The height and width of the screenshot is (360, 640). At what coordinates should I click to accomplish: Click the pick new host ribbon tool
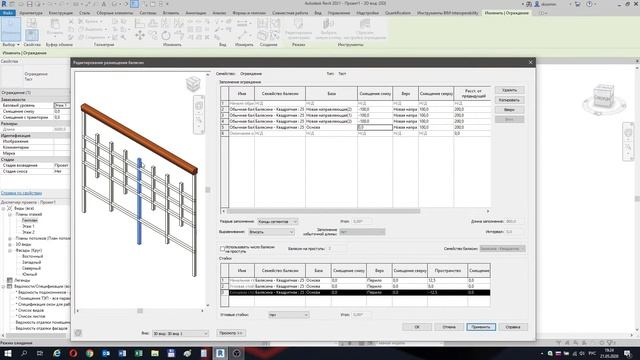(x=328, y=29)
